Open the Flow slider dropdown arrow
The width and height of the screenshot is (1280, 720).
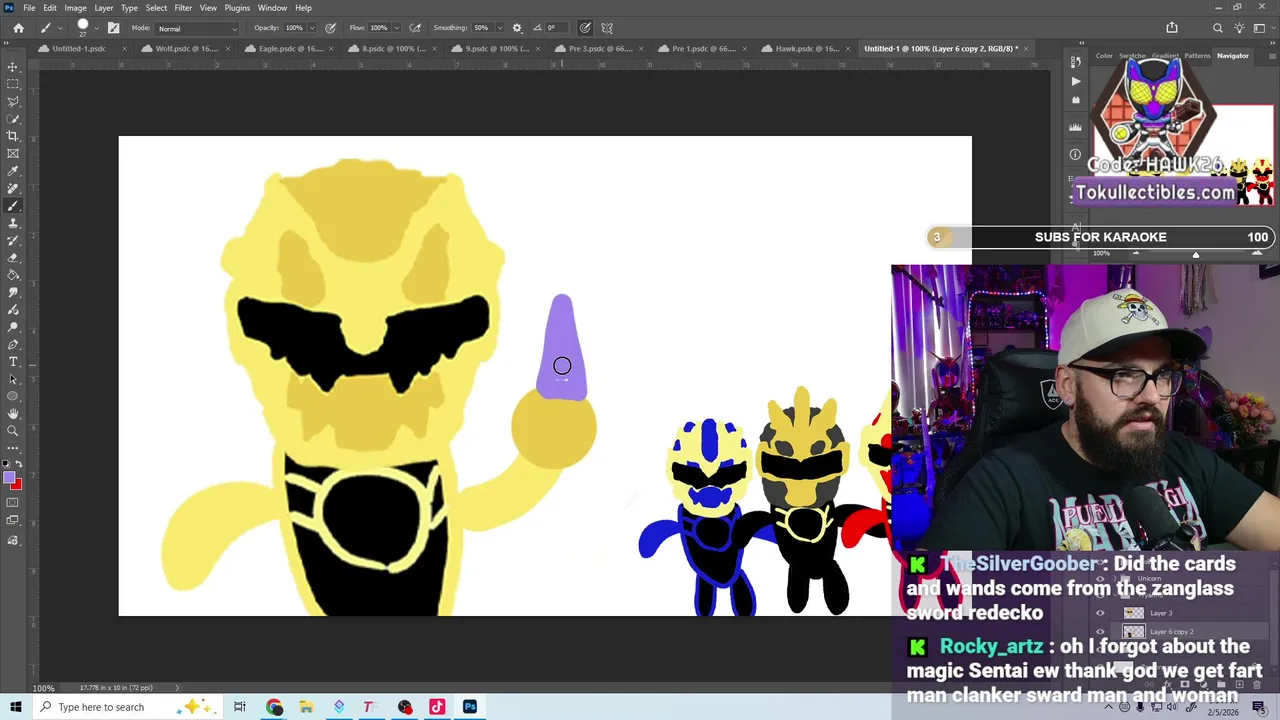tap(397, 28)
